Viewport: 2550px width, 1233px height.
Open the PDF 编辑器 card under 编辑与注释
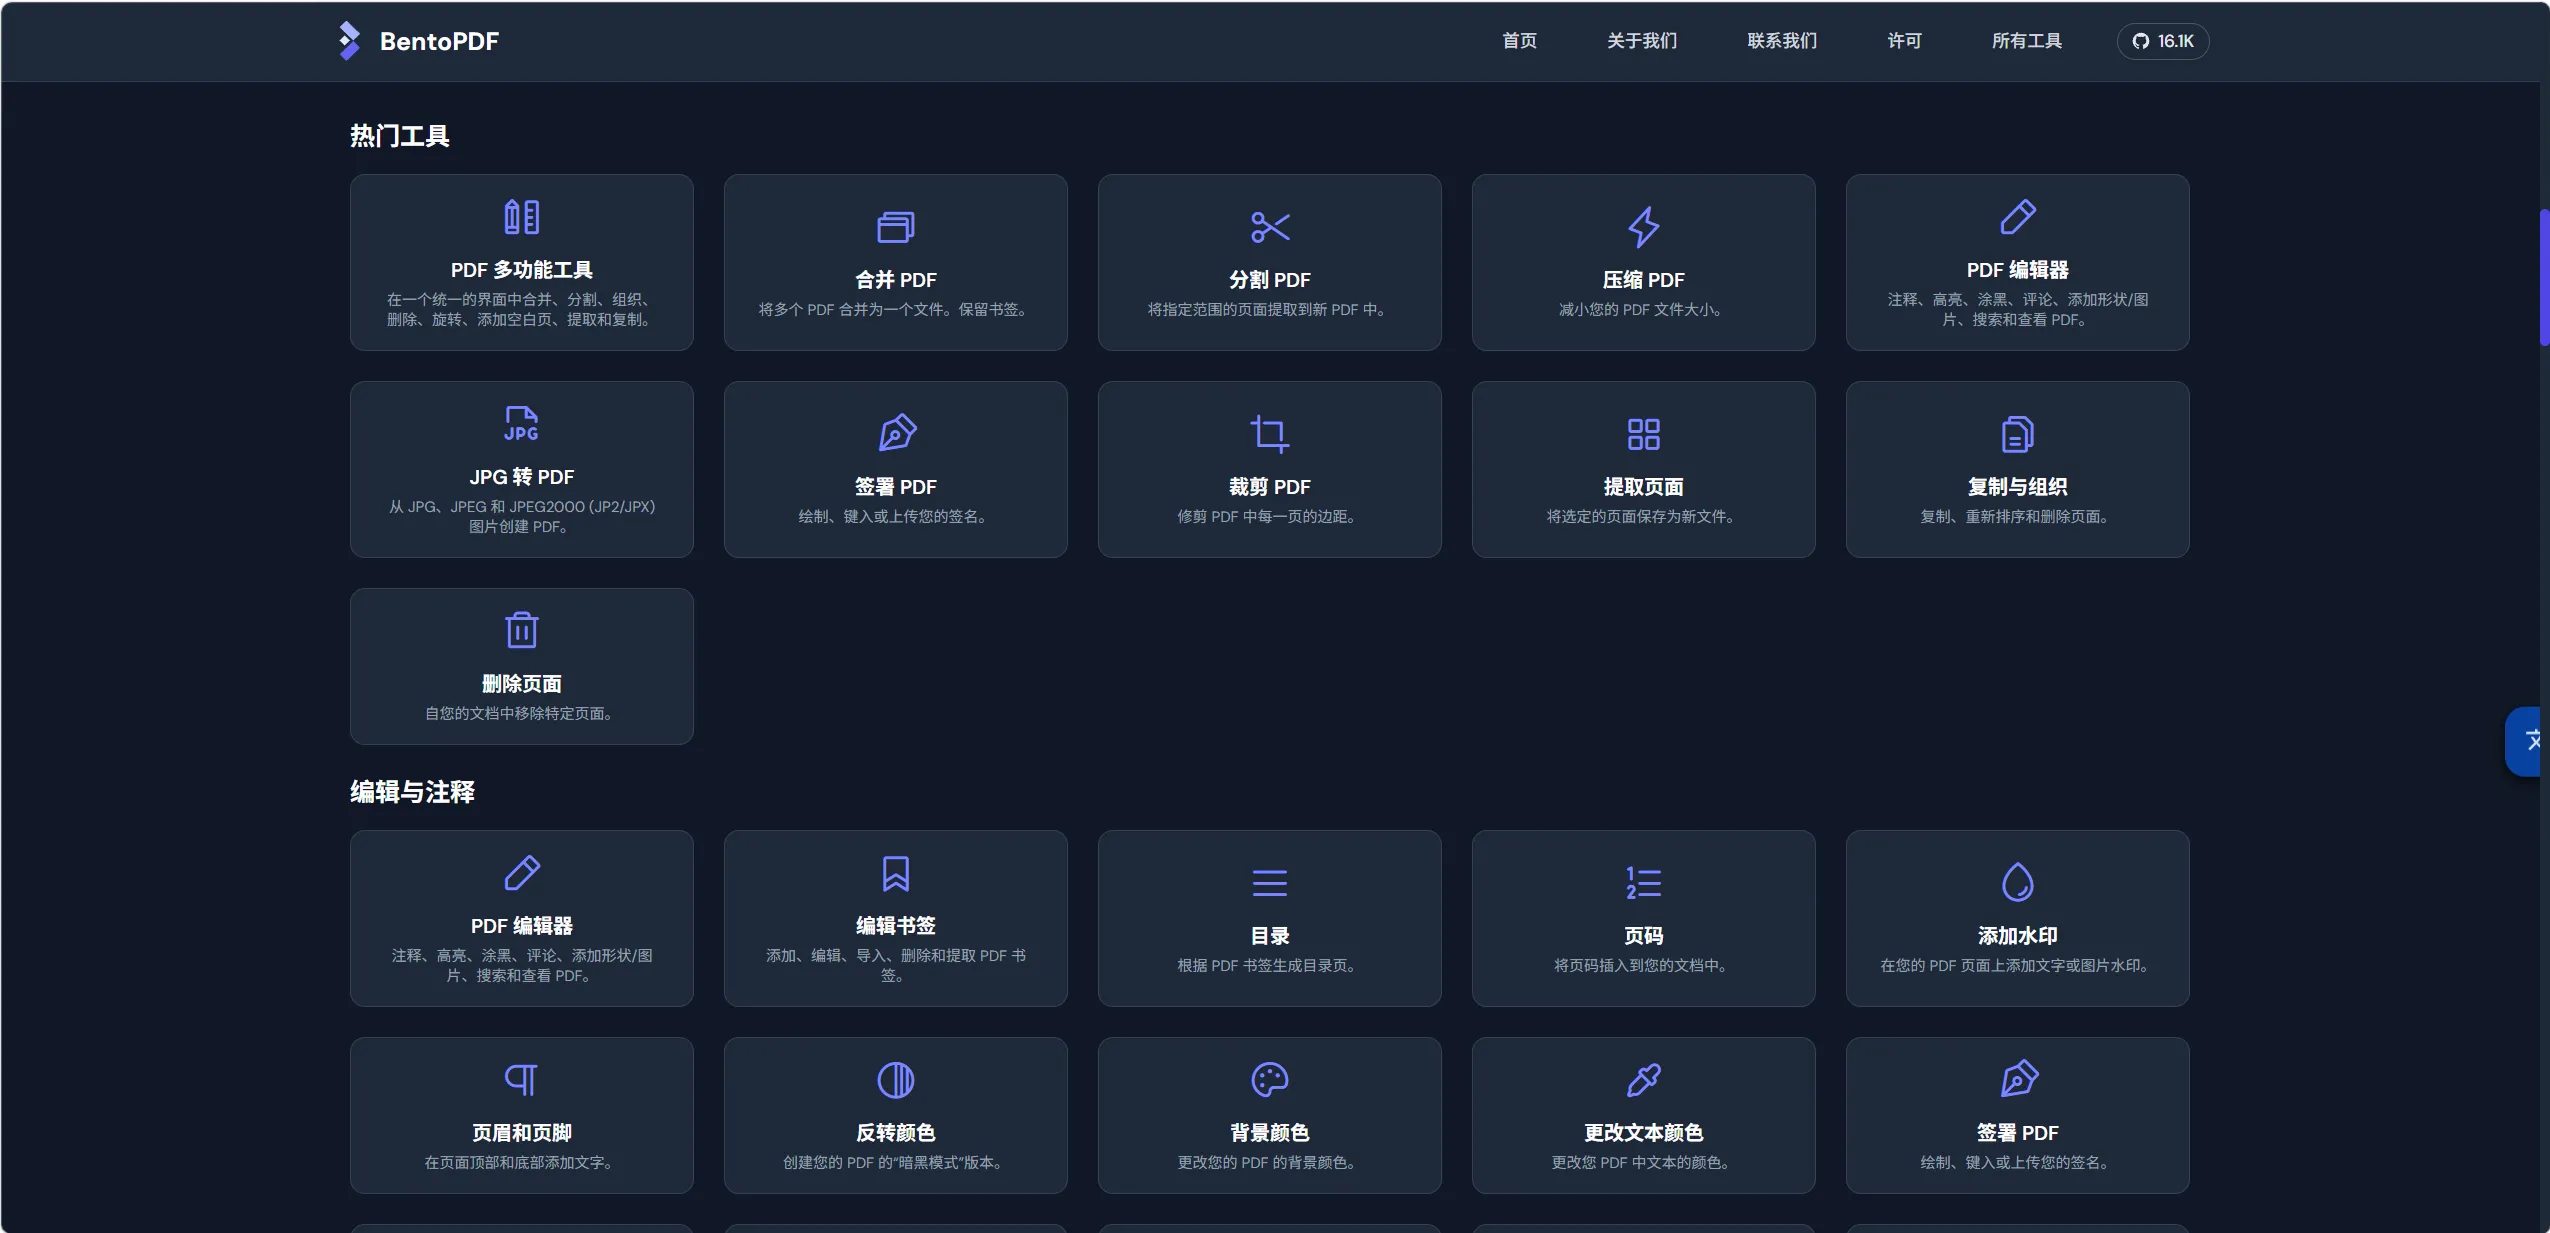pos(521,918)
